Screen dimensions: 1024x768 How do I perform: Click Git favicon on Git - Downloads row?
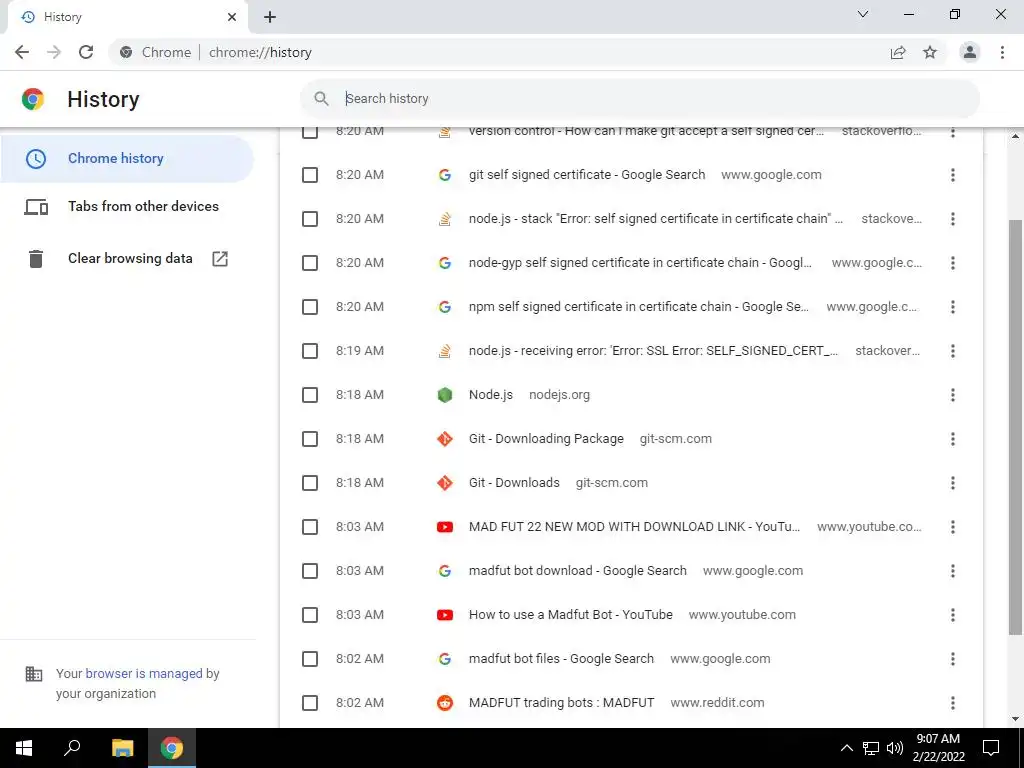(445, 483)
